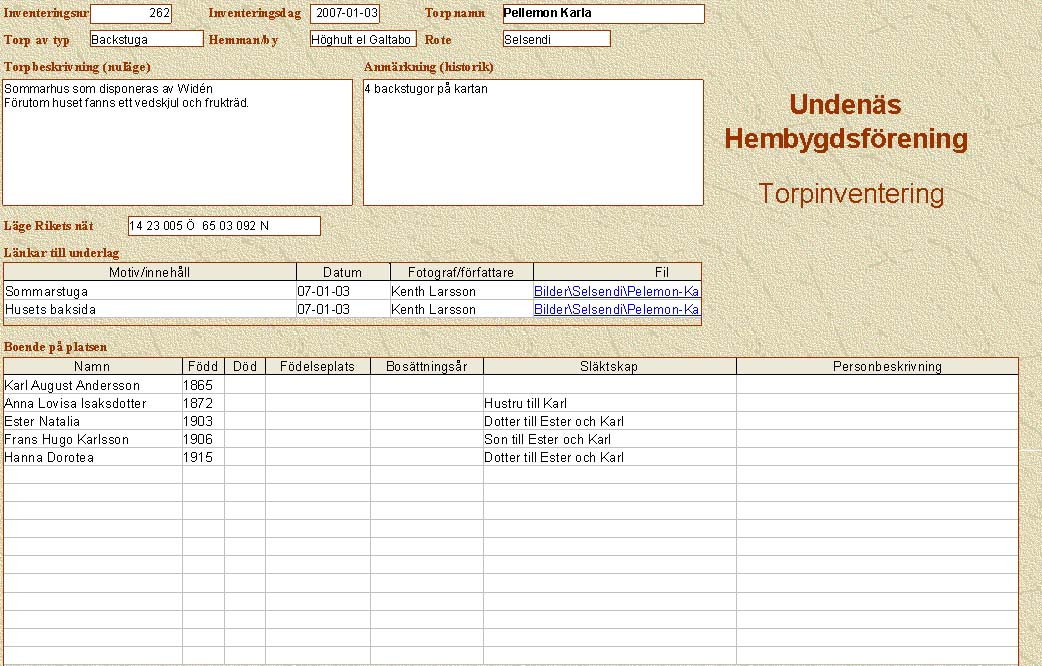Select the Inventeringsdag date field
Image resolution: width=1042 pixels, height=666 pixels.
click(x=344, y=14)
